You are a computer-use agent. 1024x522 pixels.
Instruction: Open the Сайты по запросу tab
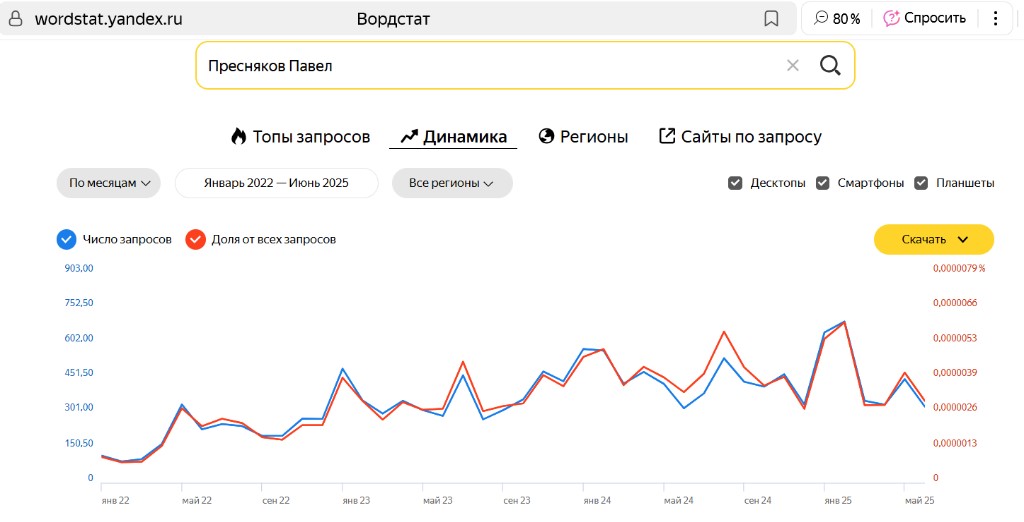(740, 137)
